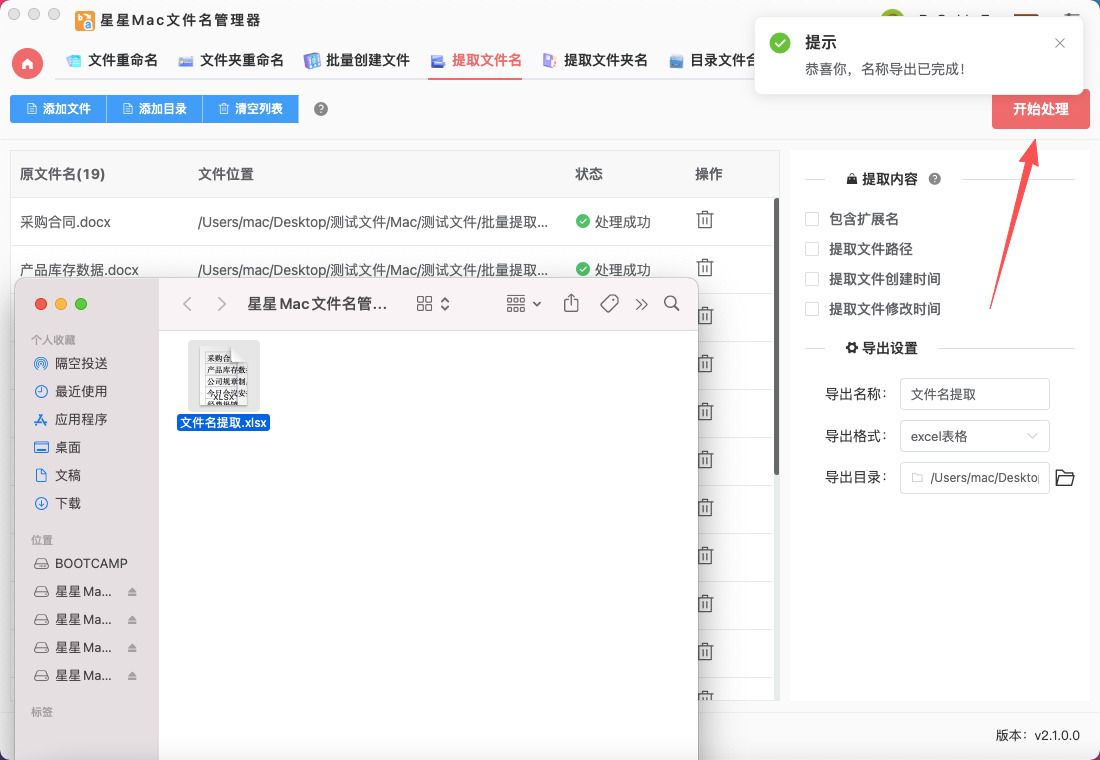The image size is (1100, 760).
Task: Switch to the 文件夹重命名 tab
Action: (x=231, y=60)
